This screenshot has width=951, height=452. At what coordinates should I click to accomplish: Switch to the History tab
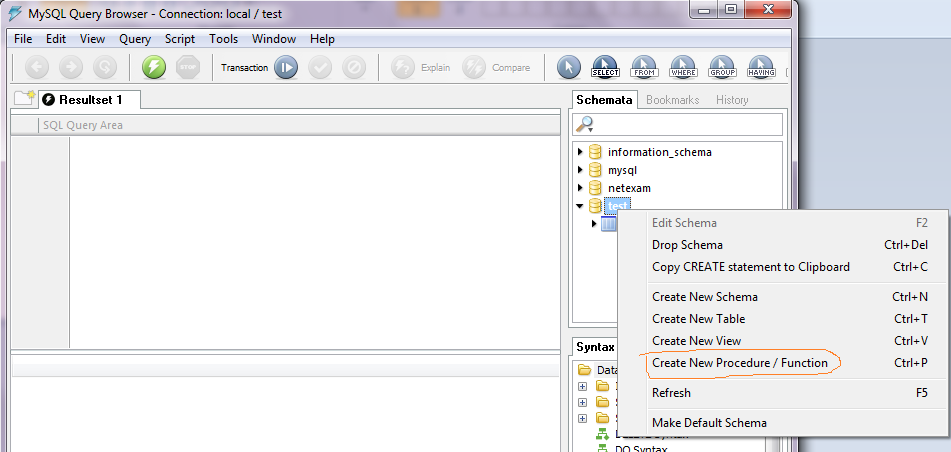pos(732,100)
